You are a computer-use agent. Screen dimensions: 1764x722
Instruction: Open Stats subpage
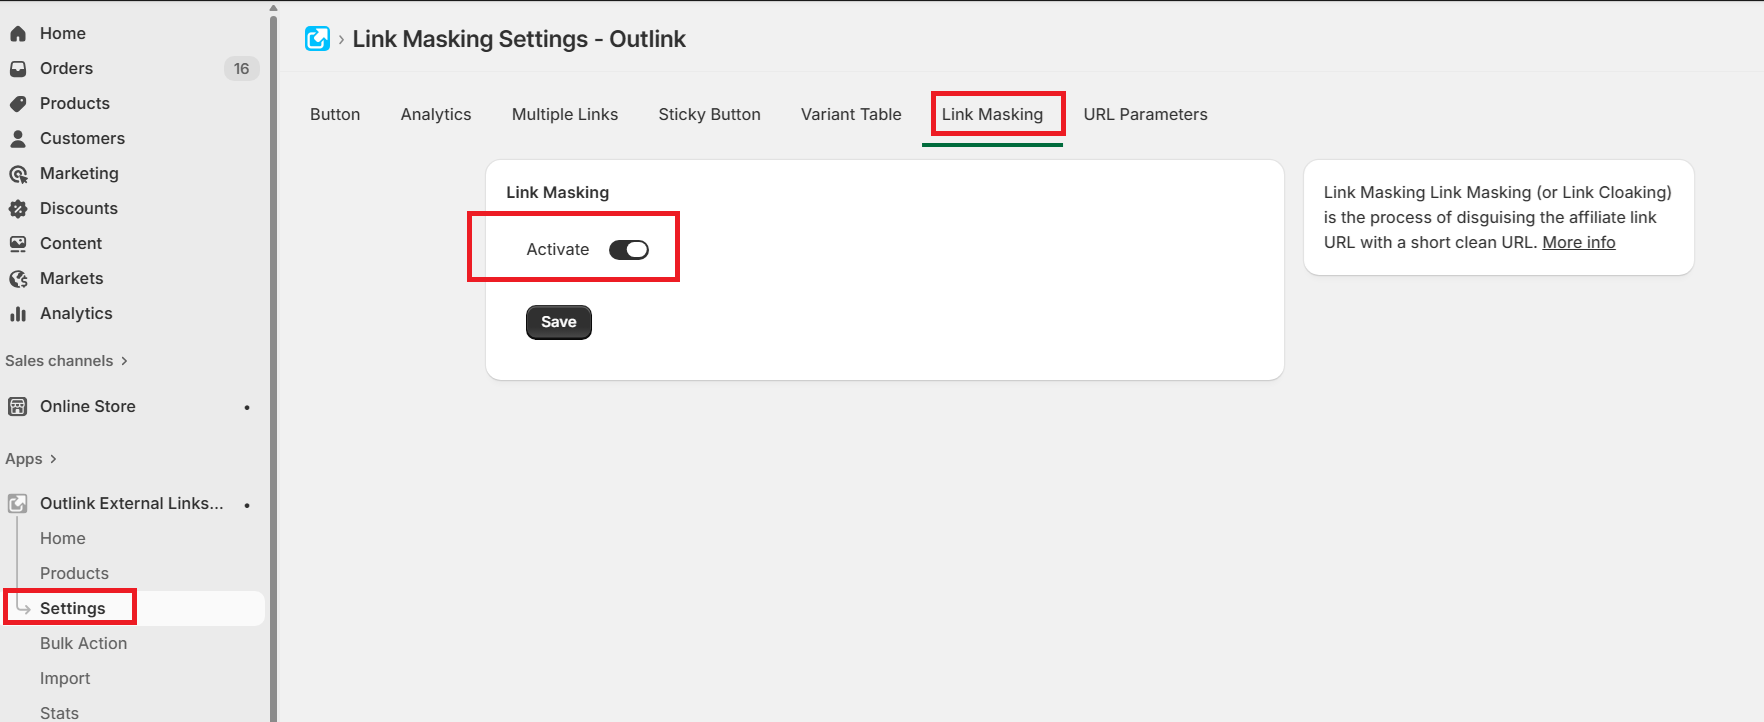coord(59,712)
